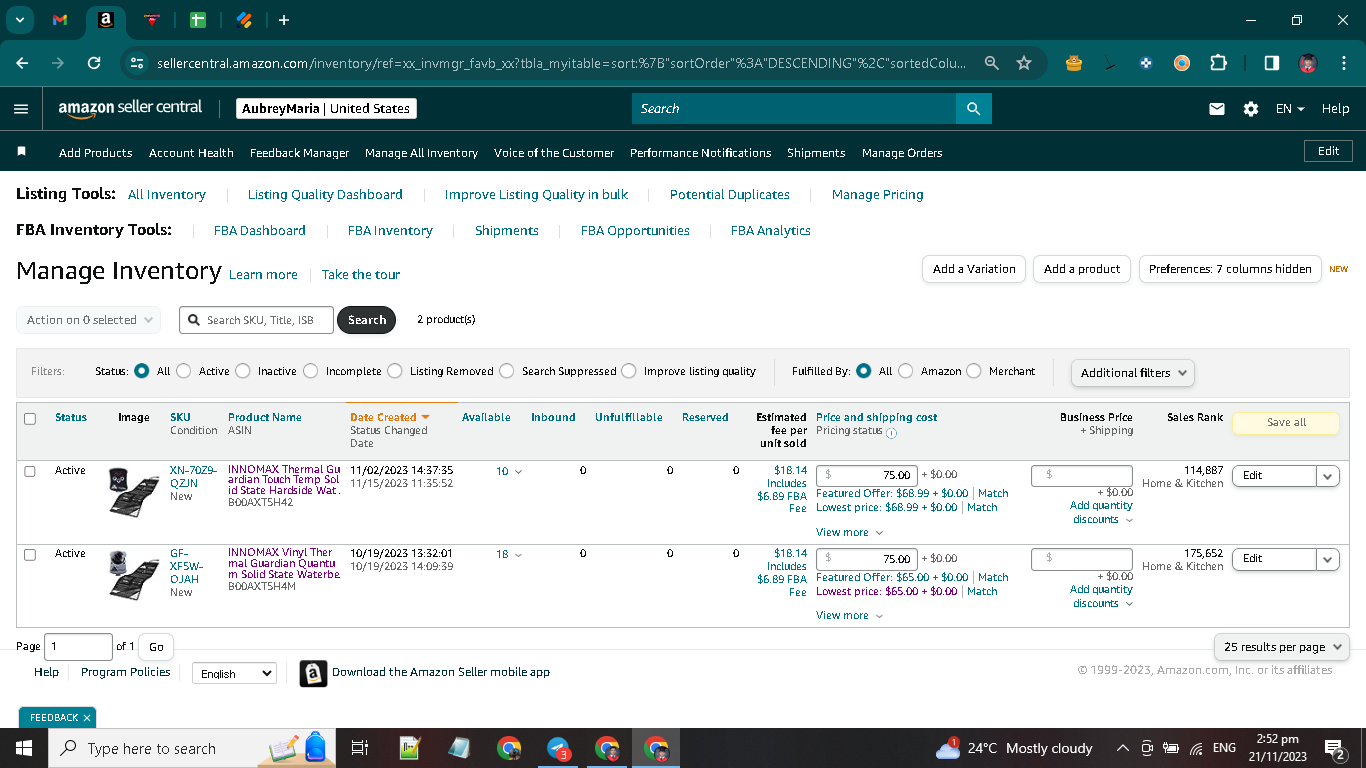Click the Pricing status info icon
This screenshot has width=1366, height=768.
tap(892, 432)
